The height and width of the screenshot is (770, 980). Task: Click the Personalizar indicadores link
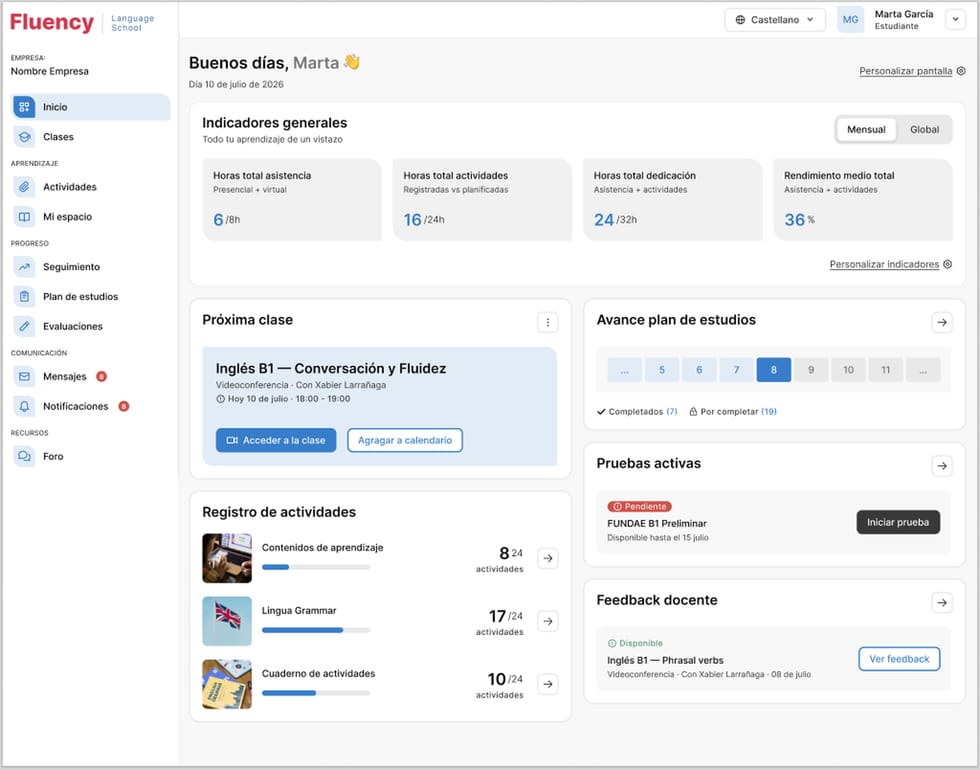(884, 264)
